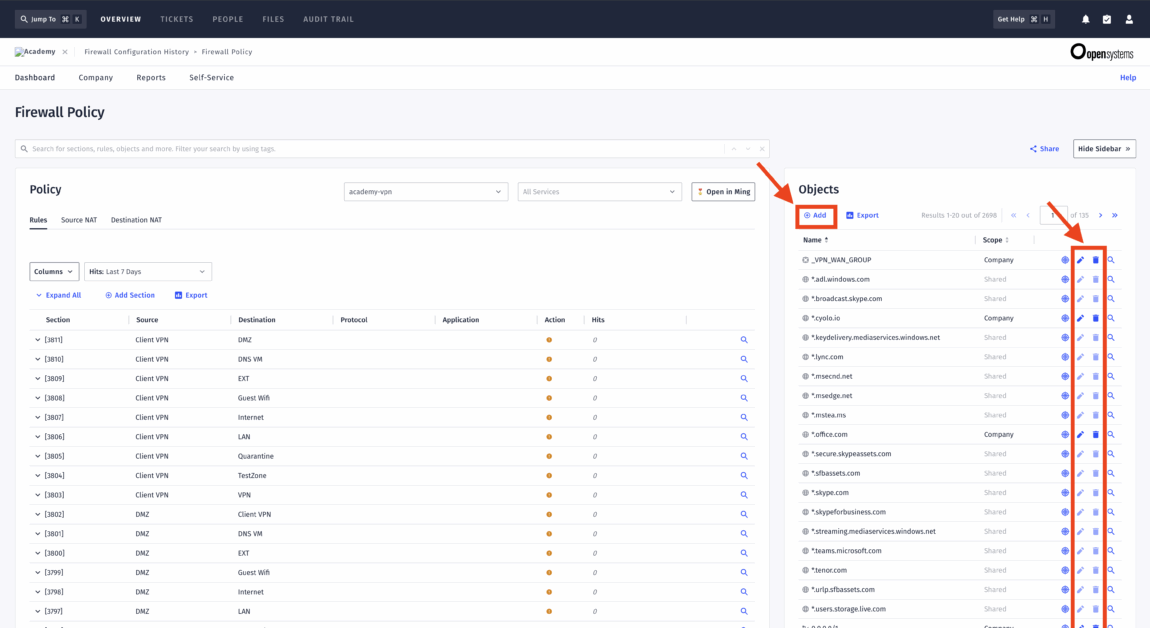Switch to the Reports tab
The width and height of the screenshot is (1150, 628).
click(150, 77)
